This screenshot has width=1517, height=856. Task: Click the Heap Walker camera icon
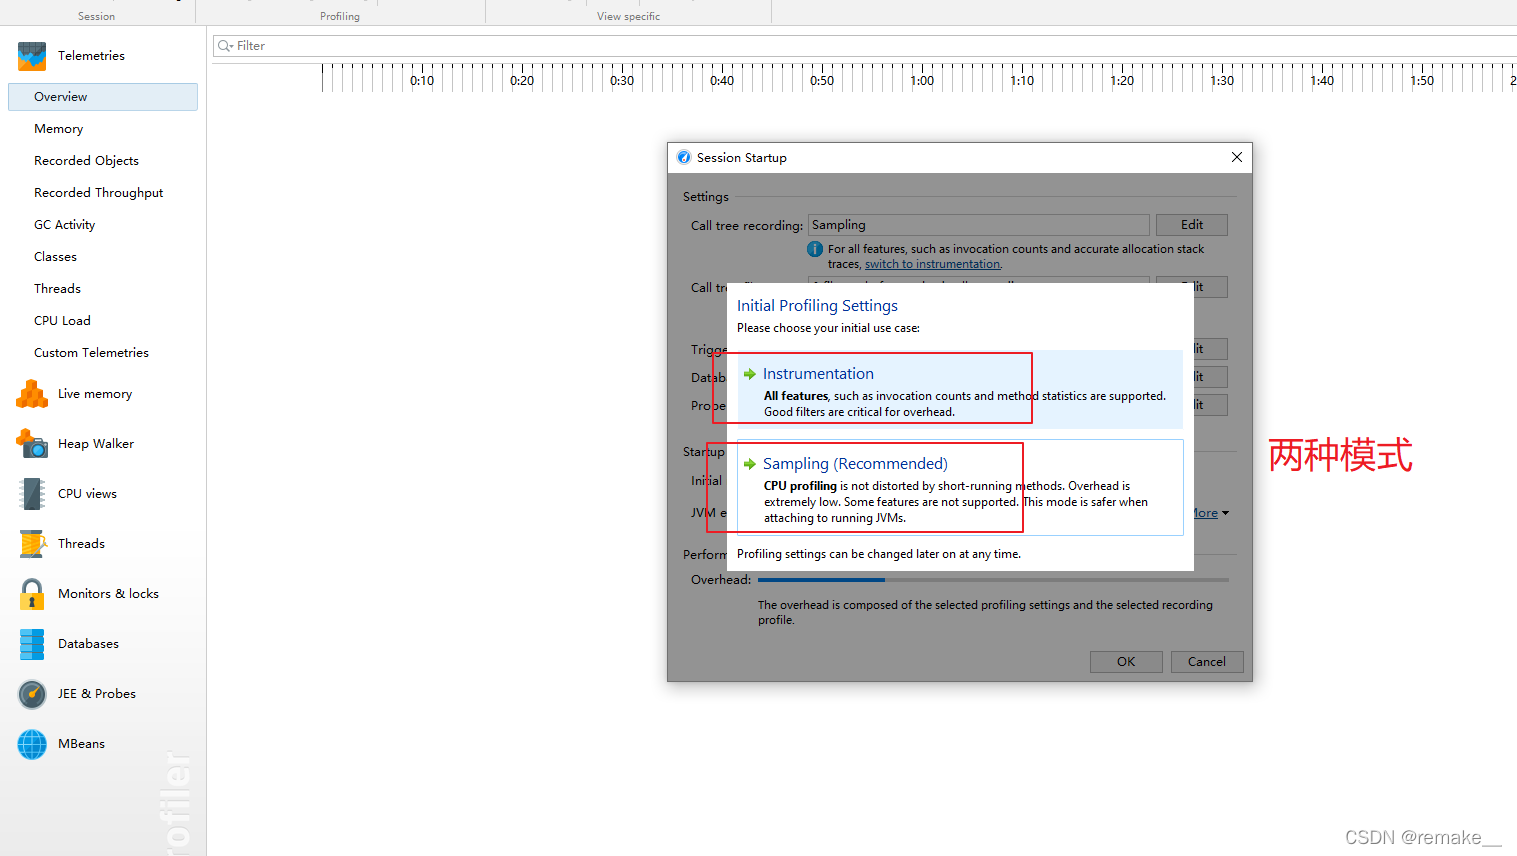point(32,444)
